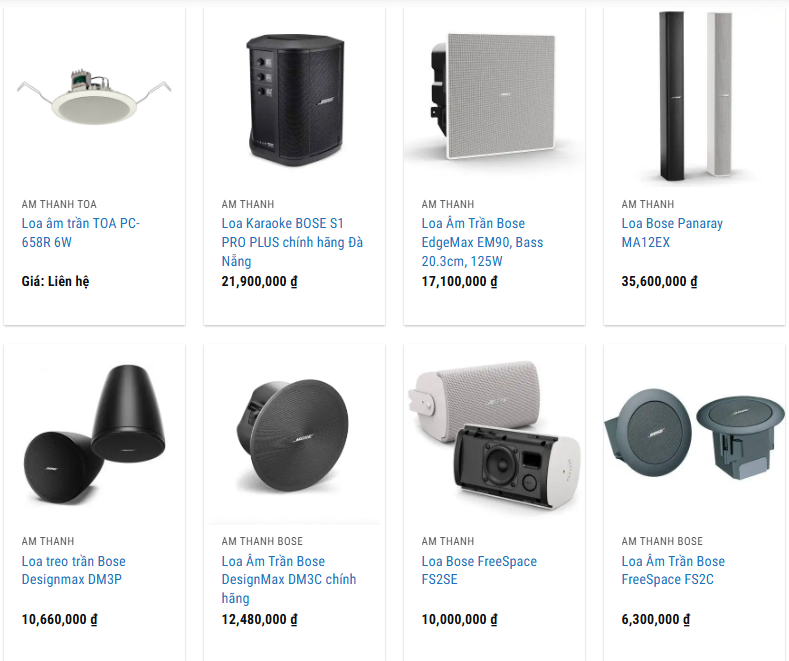
Task: Open Bose FreeSpace FS2SE speaker image
Action: point(494,435)
